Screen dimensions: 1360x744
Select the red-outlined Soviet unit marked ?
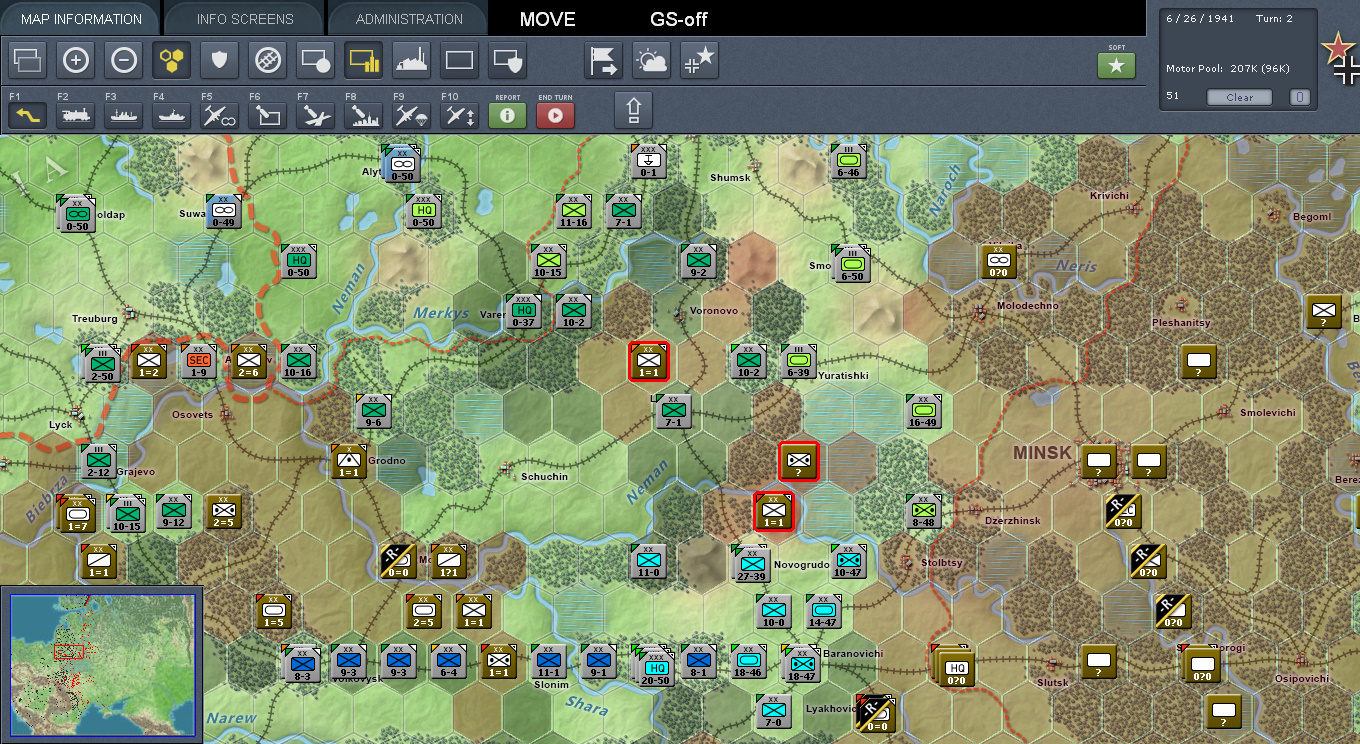(x=799, y=461)
